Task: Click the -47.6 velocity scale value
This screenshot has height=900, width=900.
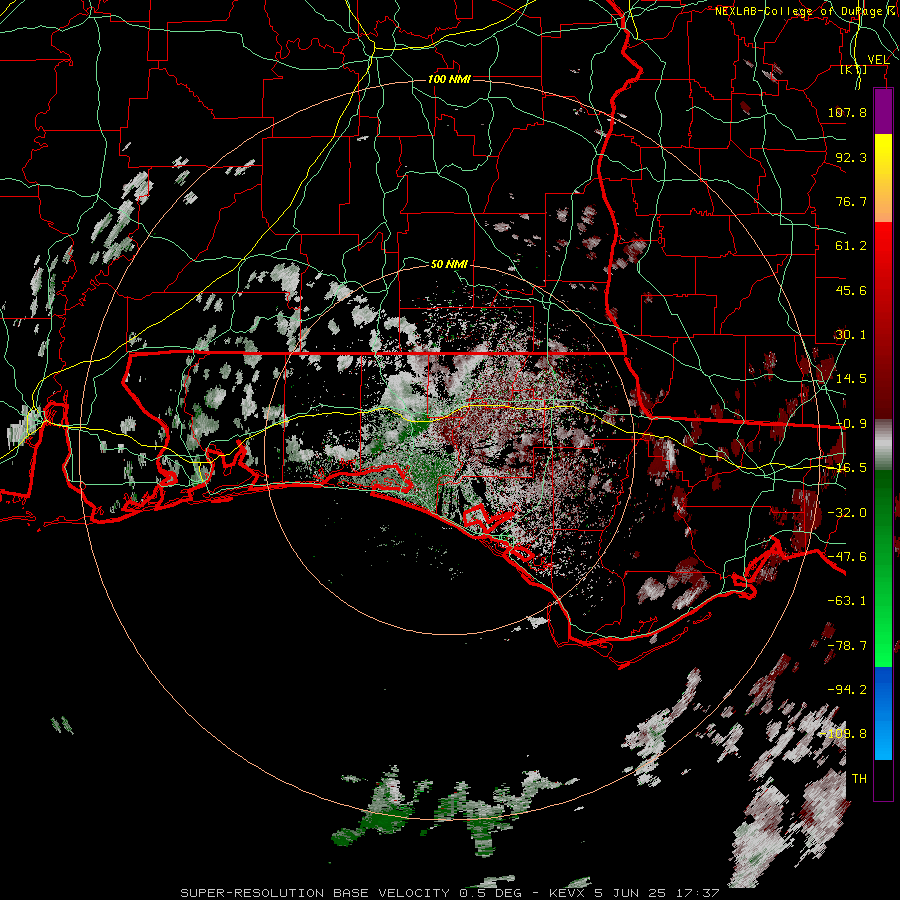Action: pos(847,557)
